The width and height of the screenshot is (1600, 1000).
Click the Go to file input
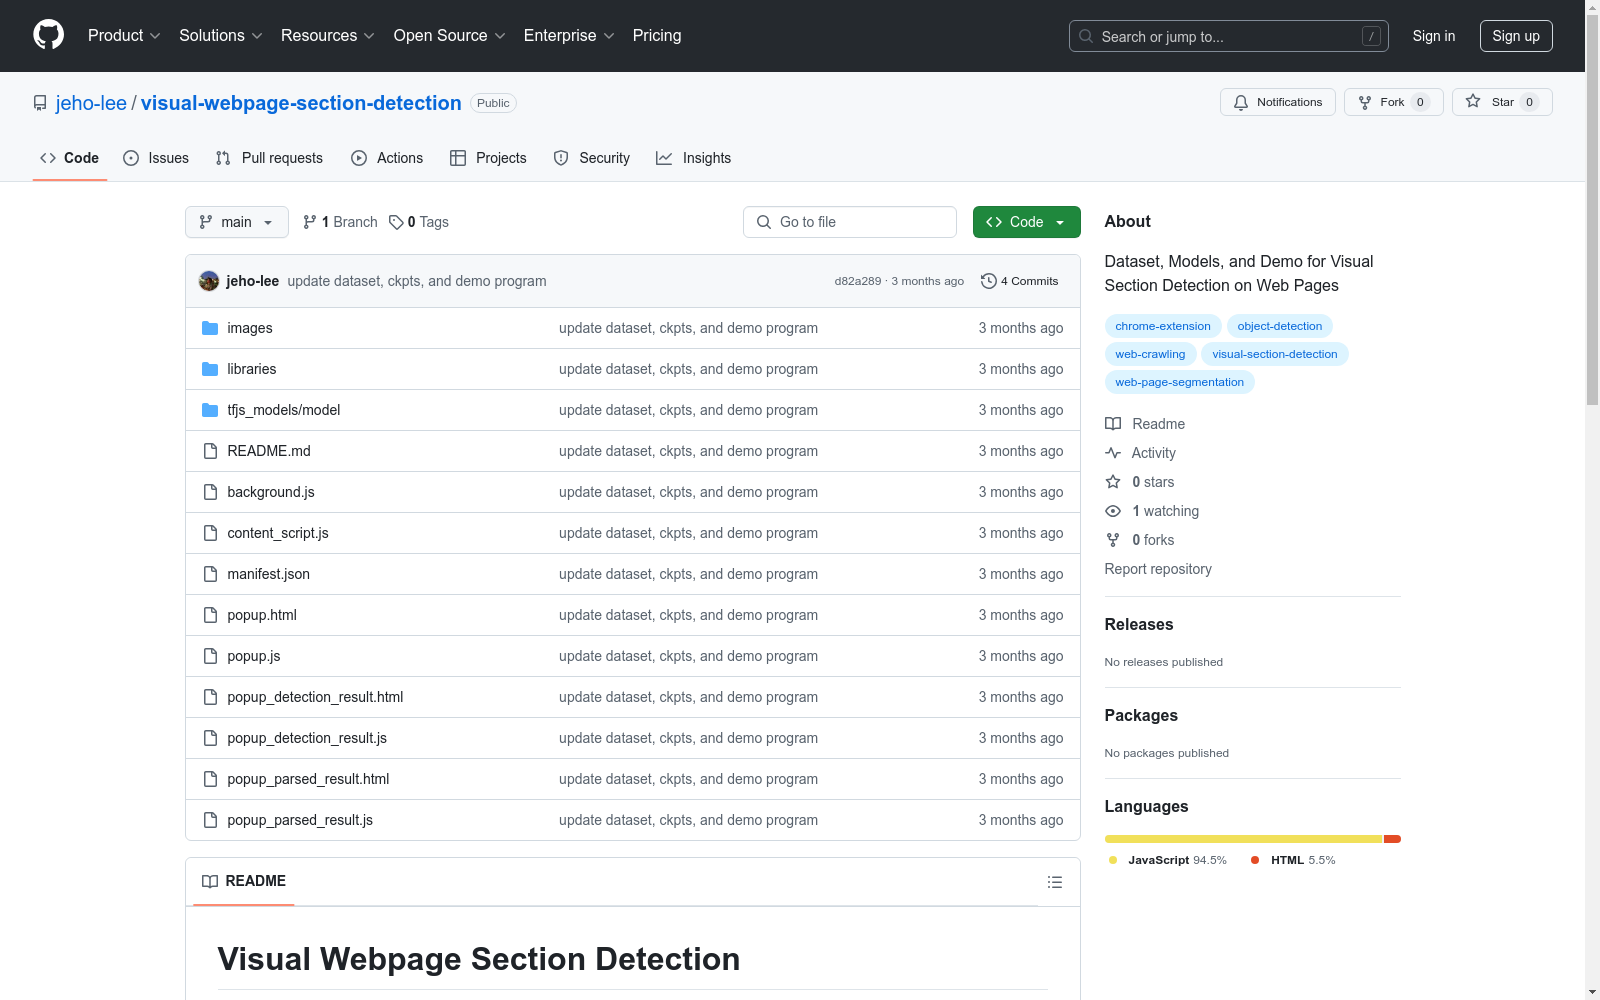(850, 222)
